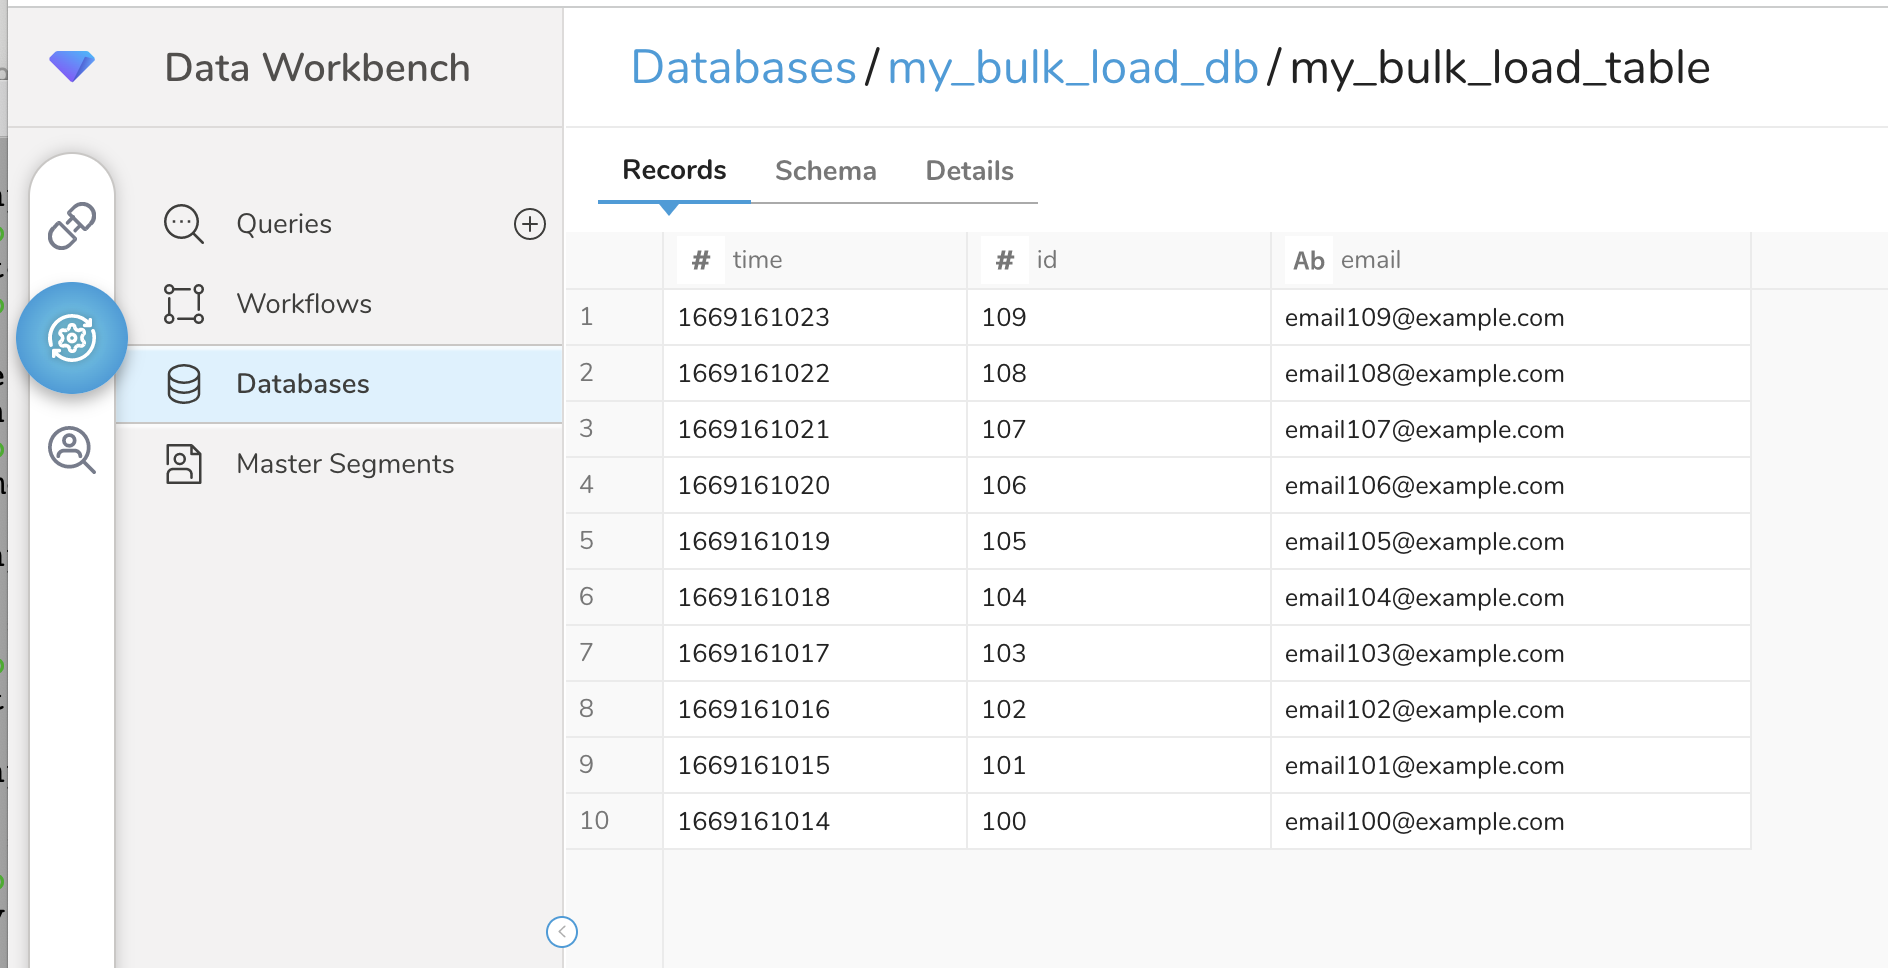
Task: Click the id column header
Action: point(1046,260)
